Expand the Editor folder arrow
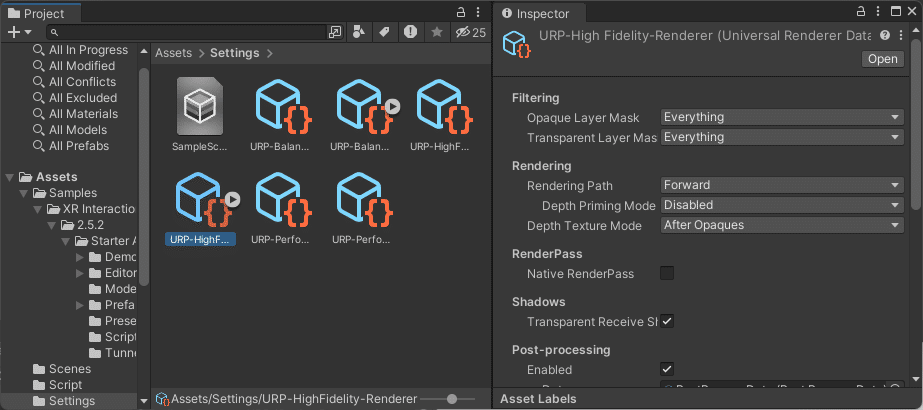 point(80,273)
